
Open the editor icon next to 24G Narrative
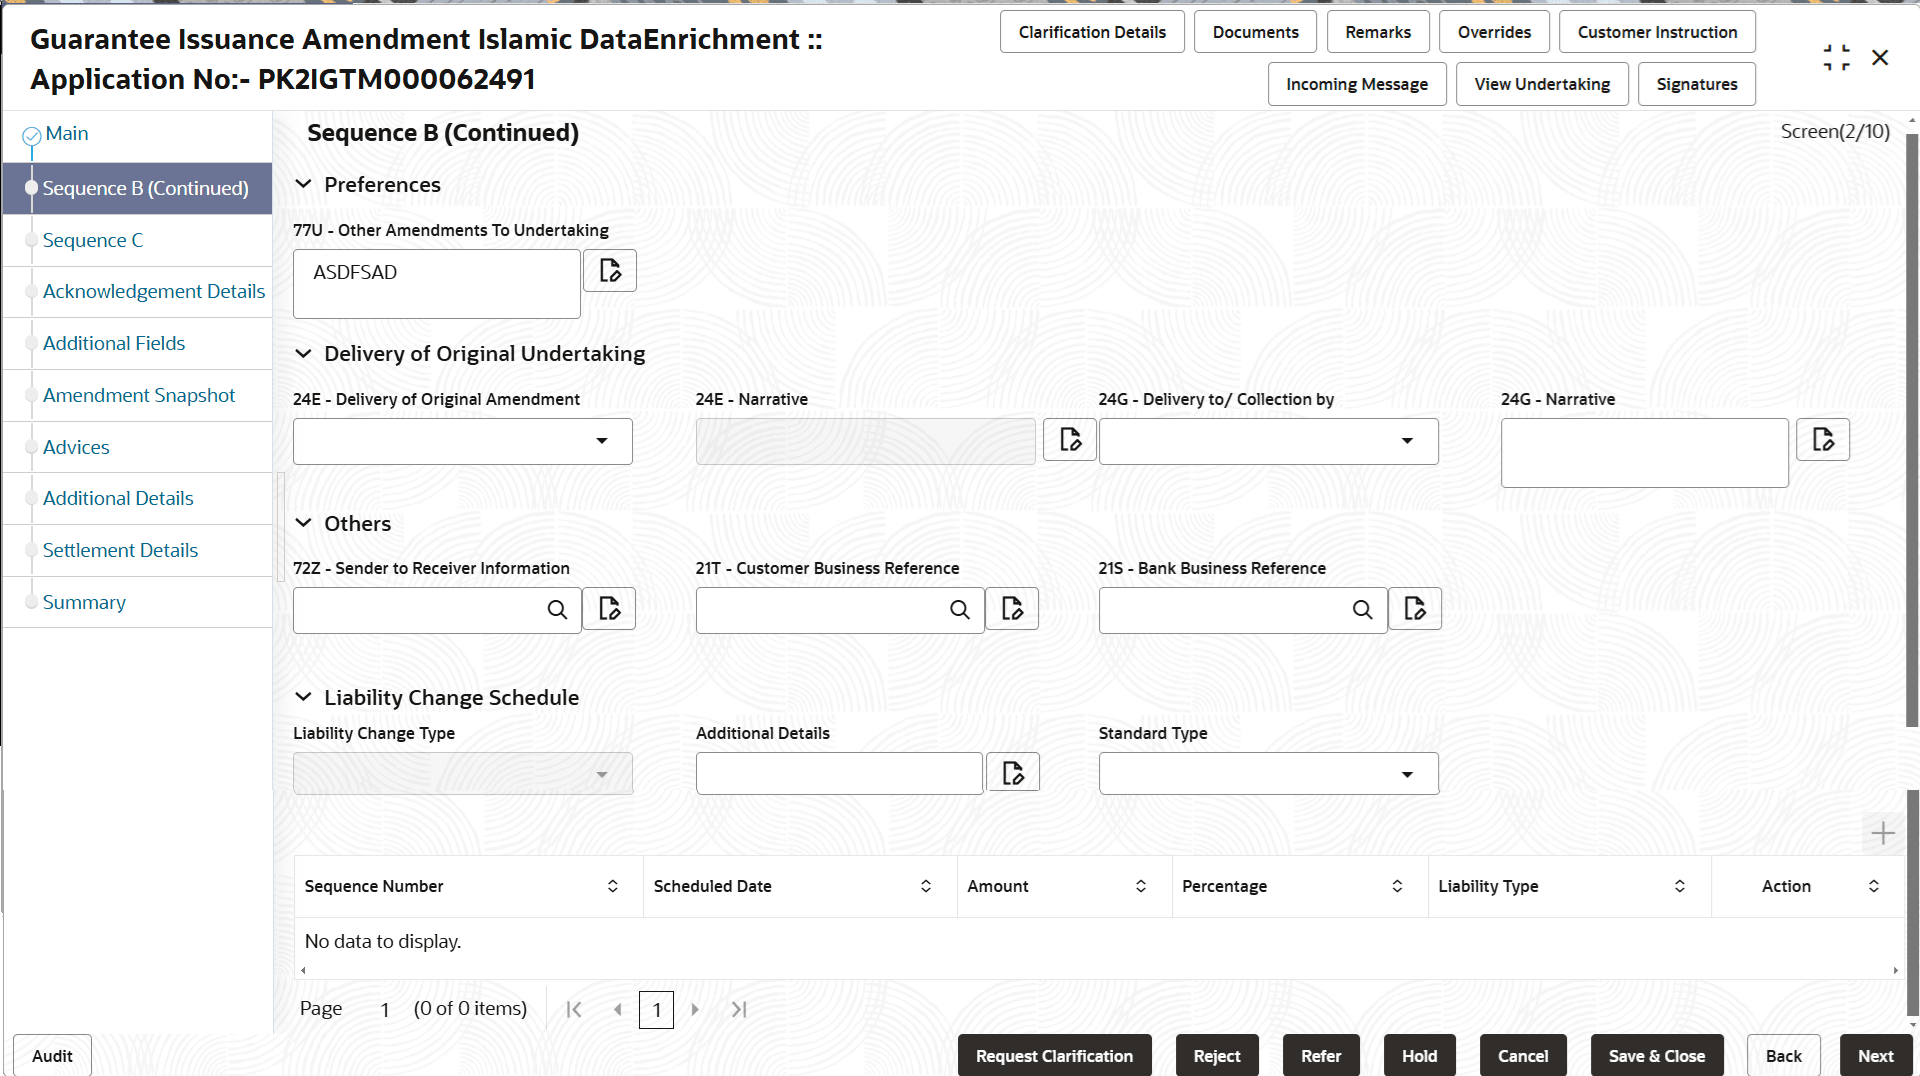pos(1823,439)
